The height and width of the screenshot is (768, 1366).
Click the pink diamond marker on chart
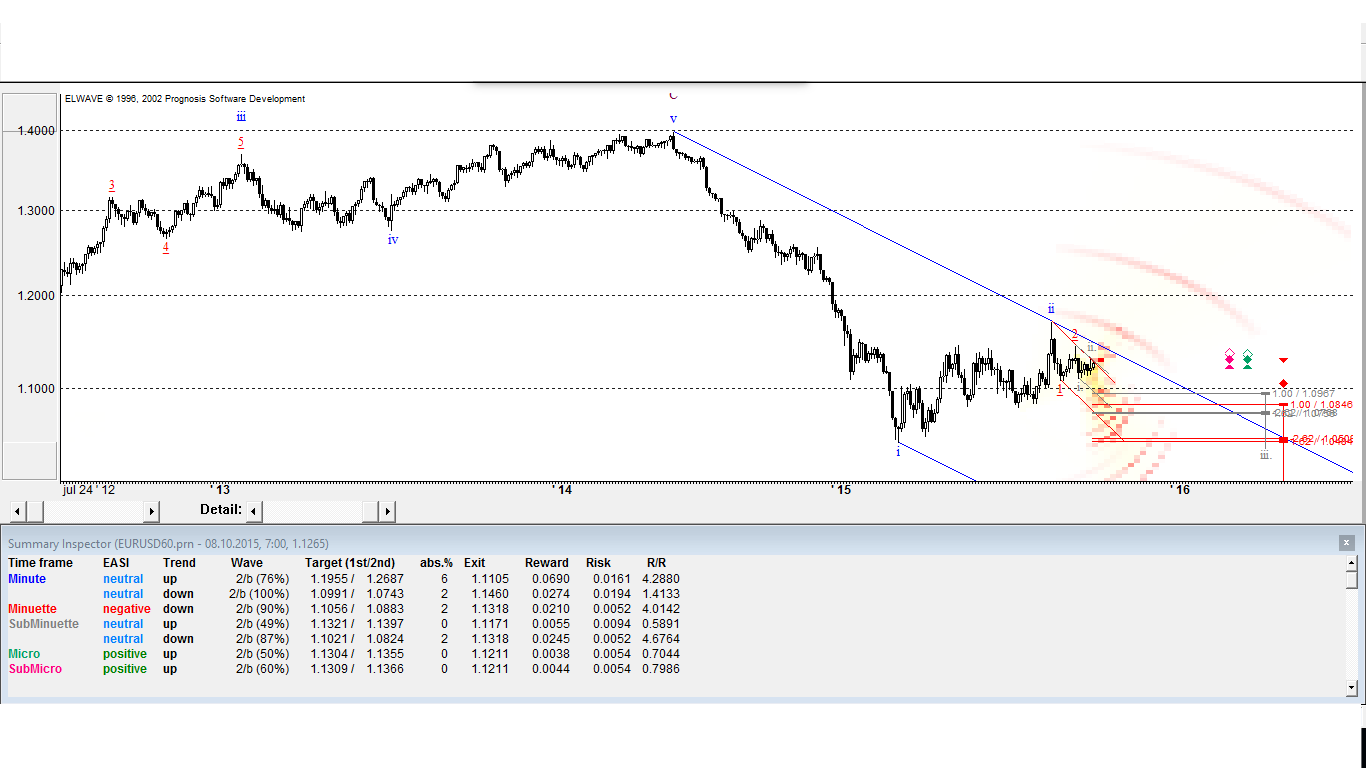point(1230,361)
